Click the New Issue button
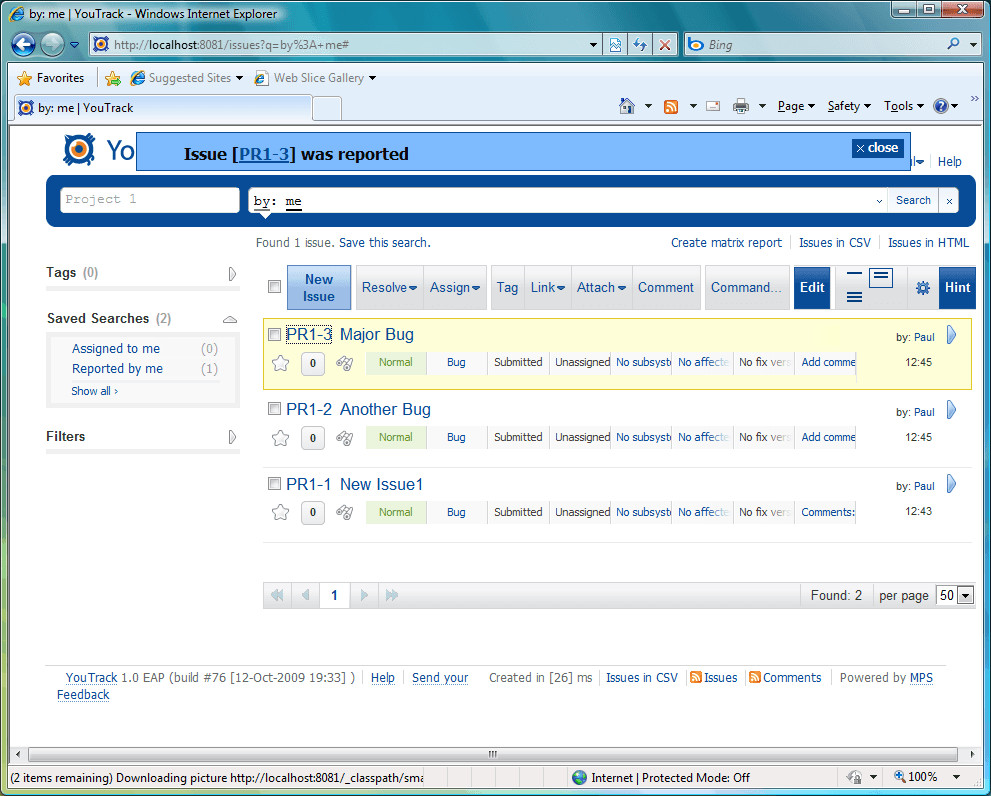991x796 pixels. coord(319,288)
